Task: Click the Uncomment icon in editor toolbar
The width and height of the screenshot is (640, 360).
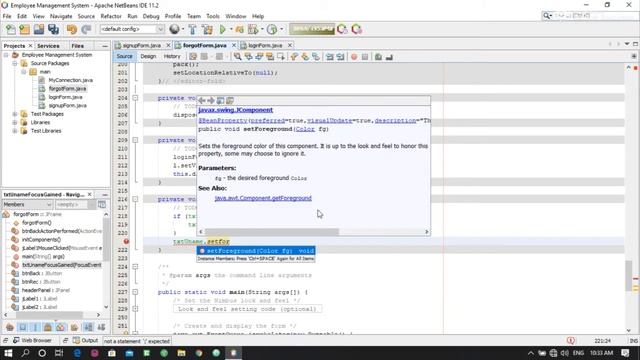Action: pyautogui.click(x=389, y=57)
